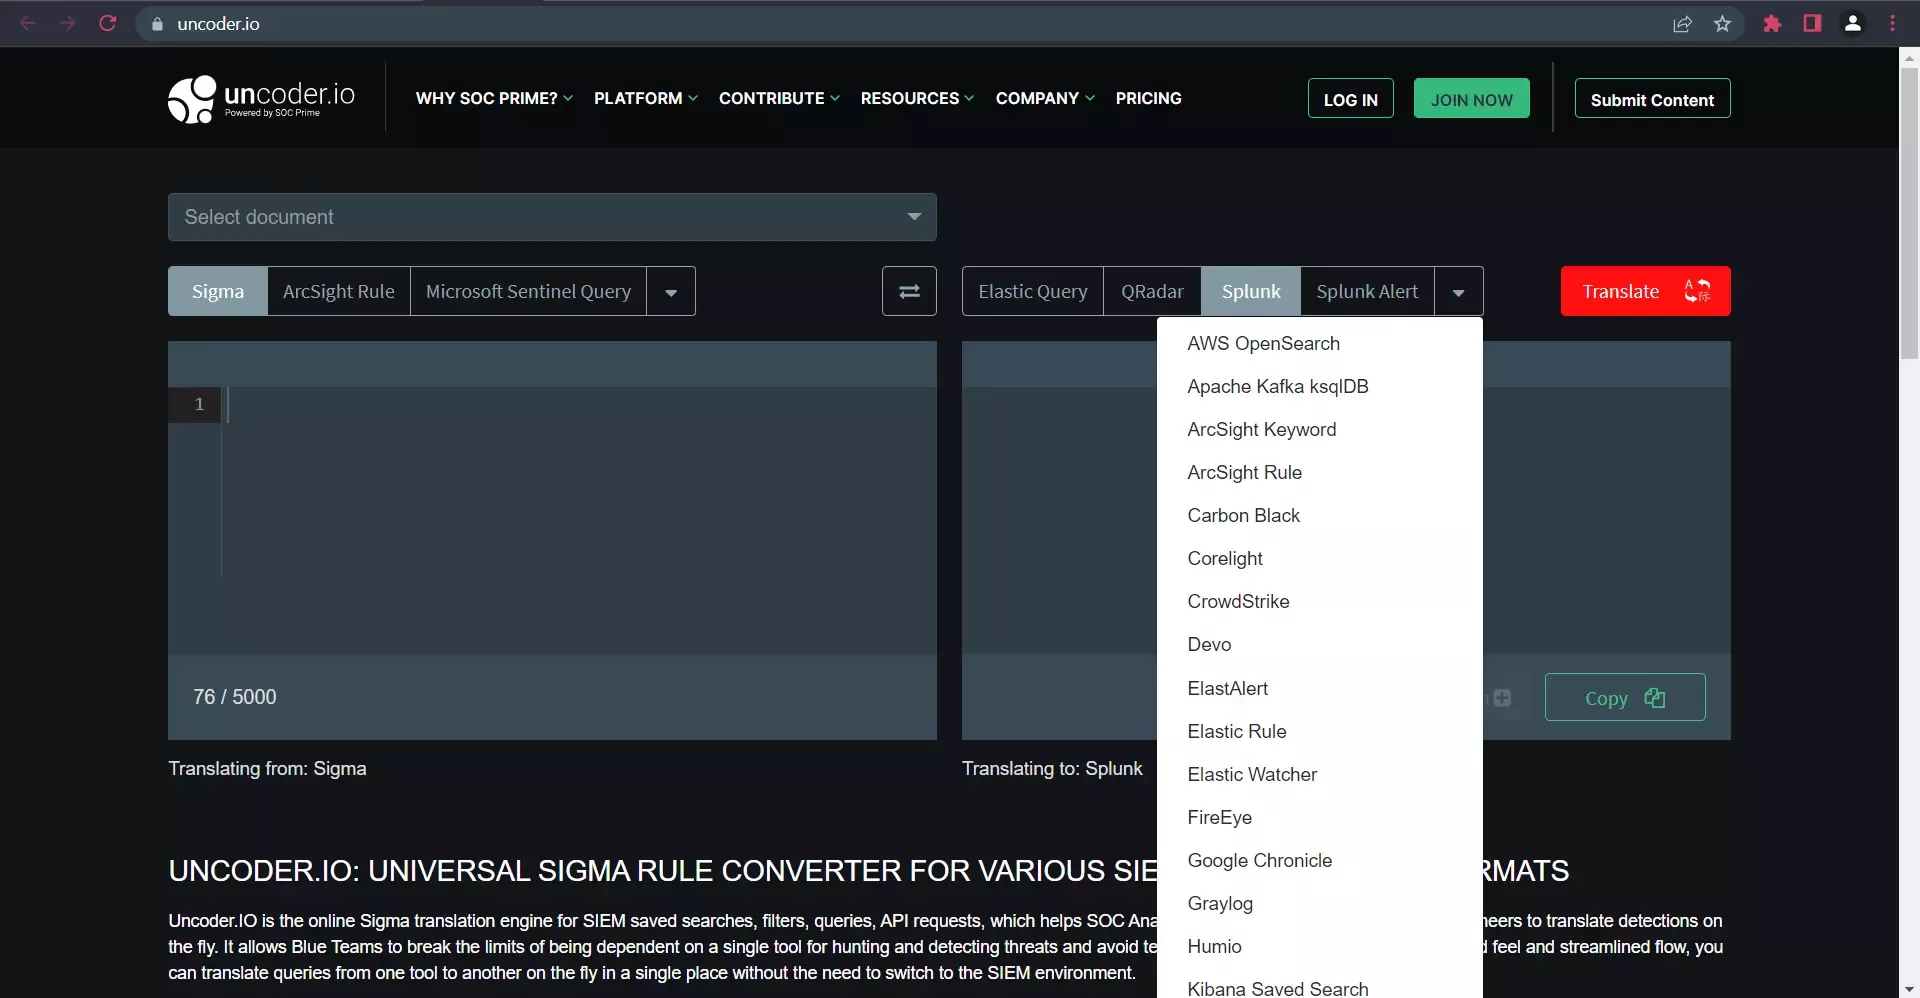Bookmark this page with the star icon
The height and width of the screenshot is (998, 1920).
click(1722, 24)
